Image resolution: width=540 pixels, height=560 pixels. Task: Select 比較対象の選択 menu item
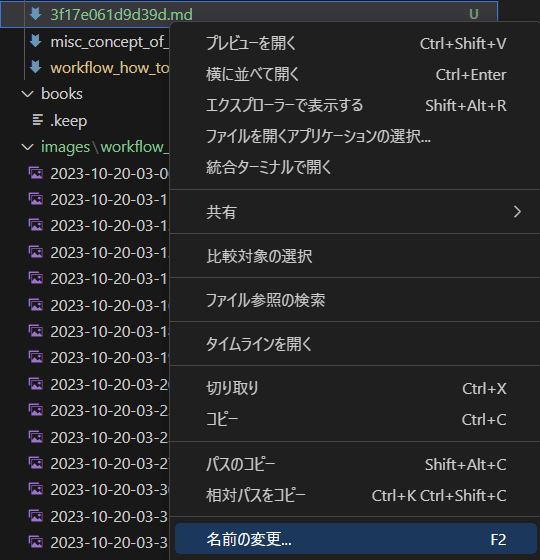pos(356,256)
